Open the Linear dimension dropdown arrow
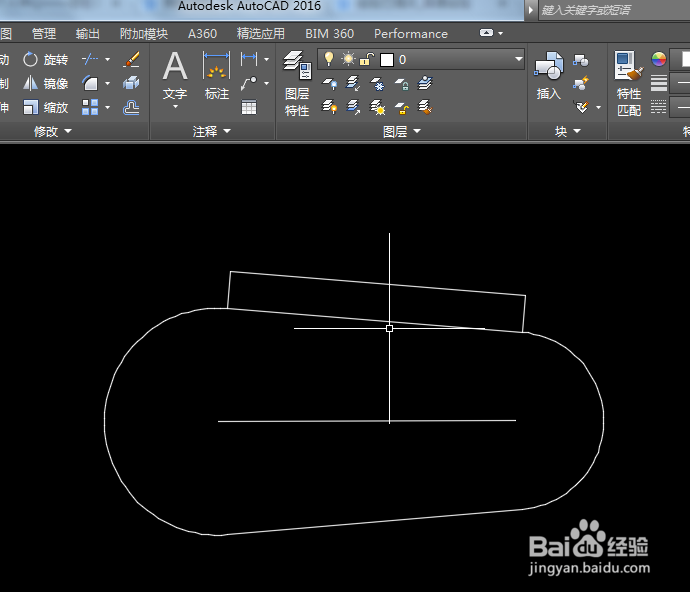 coord(266,59)
